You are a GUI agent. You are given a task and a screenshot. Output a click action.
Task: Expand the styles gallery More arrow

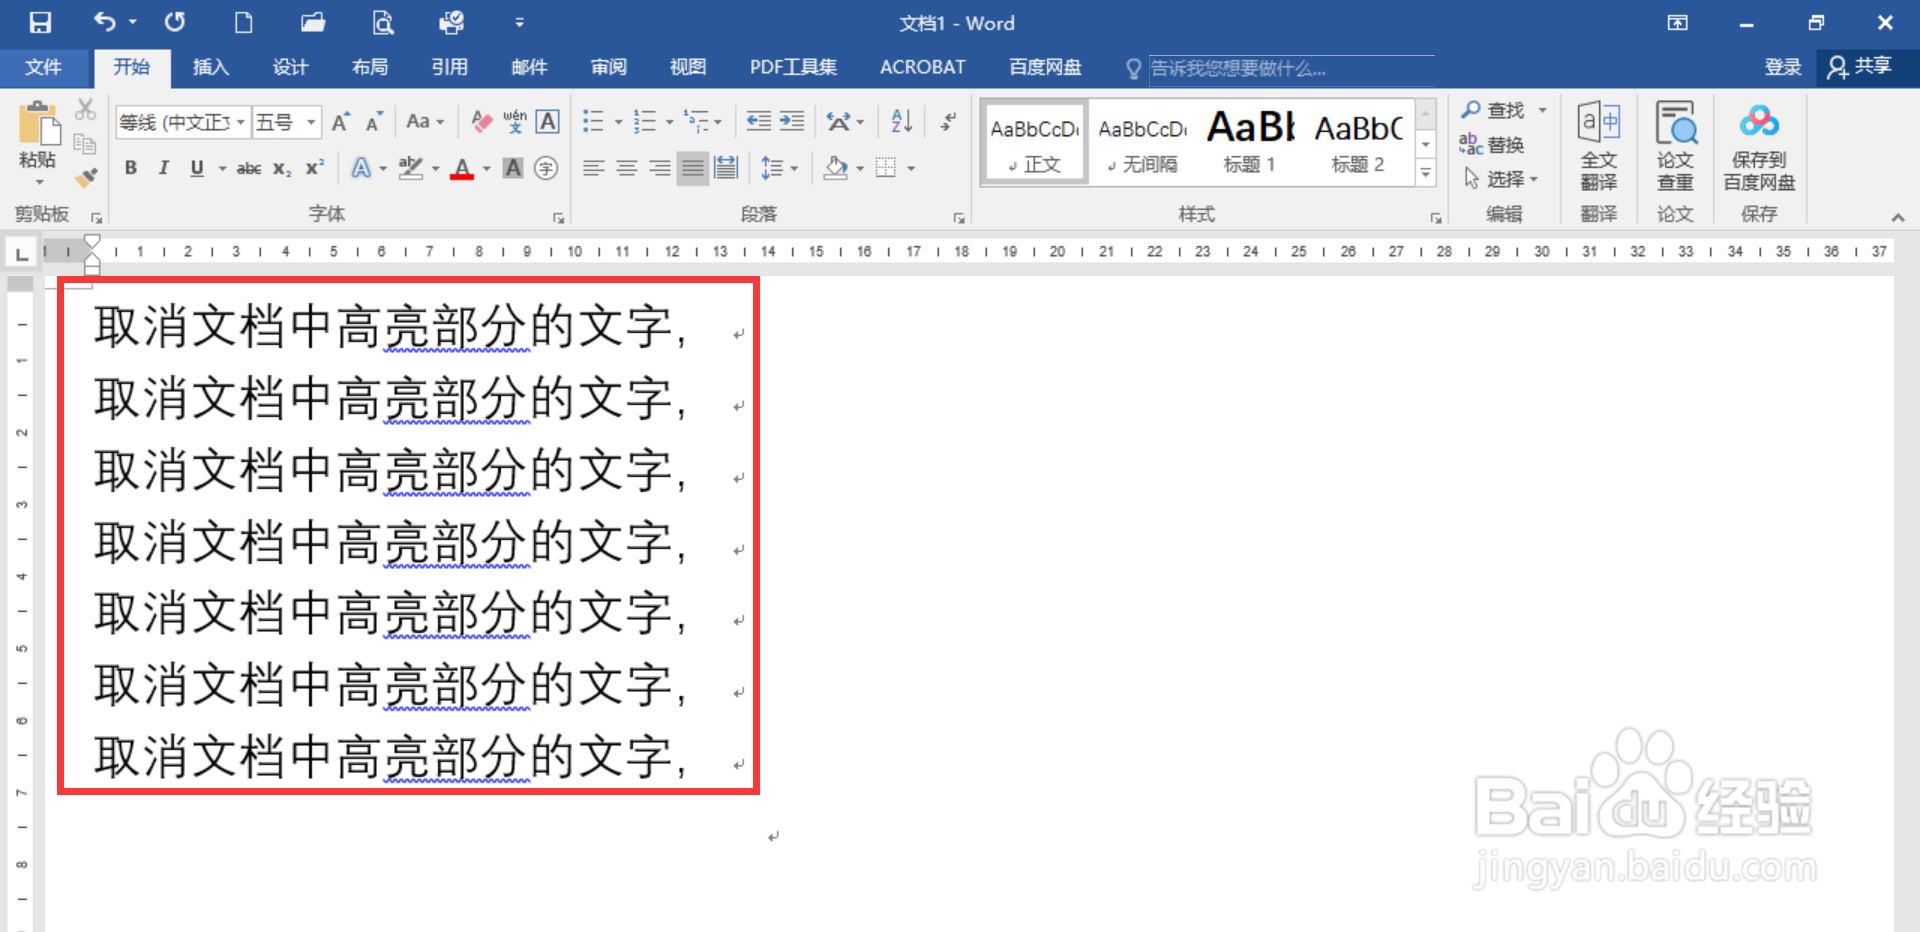[1426, 173]
